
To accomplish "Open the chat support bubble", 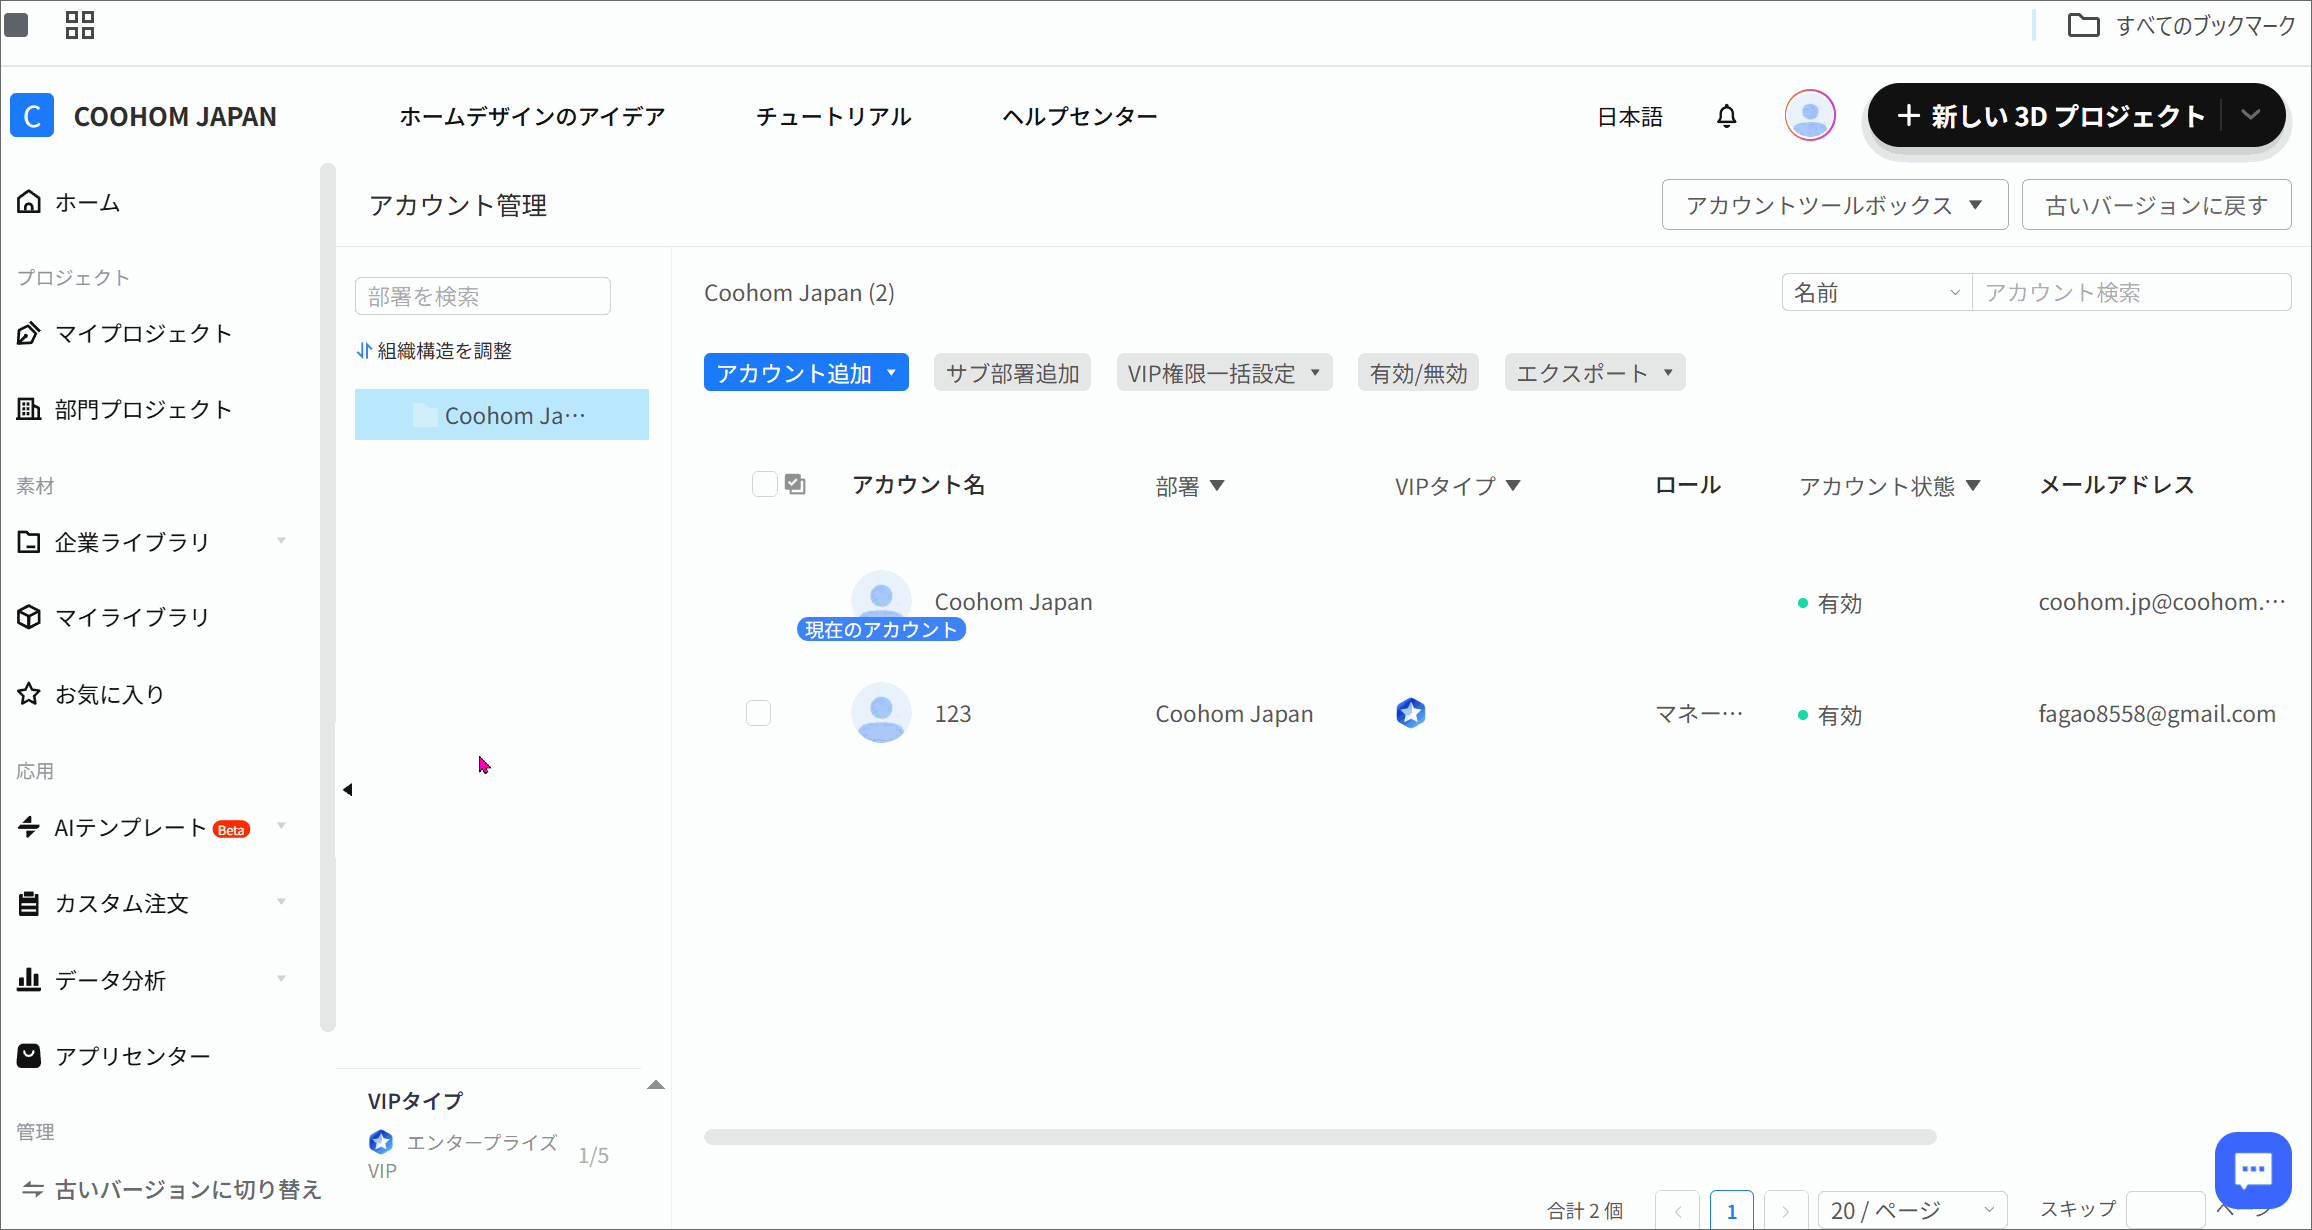I will 2253,1170.
